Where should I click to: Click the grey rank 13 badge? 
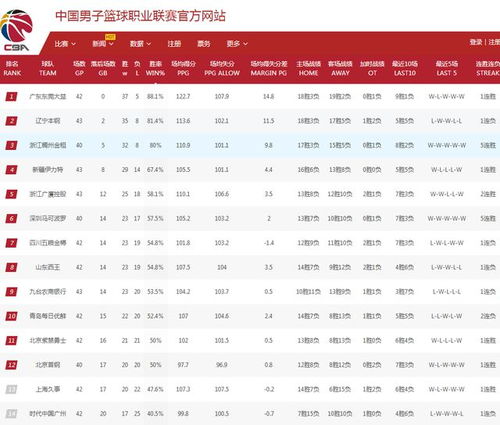tap(11, 389)
